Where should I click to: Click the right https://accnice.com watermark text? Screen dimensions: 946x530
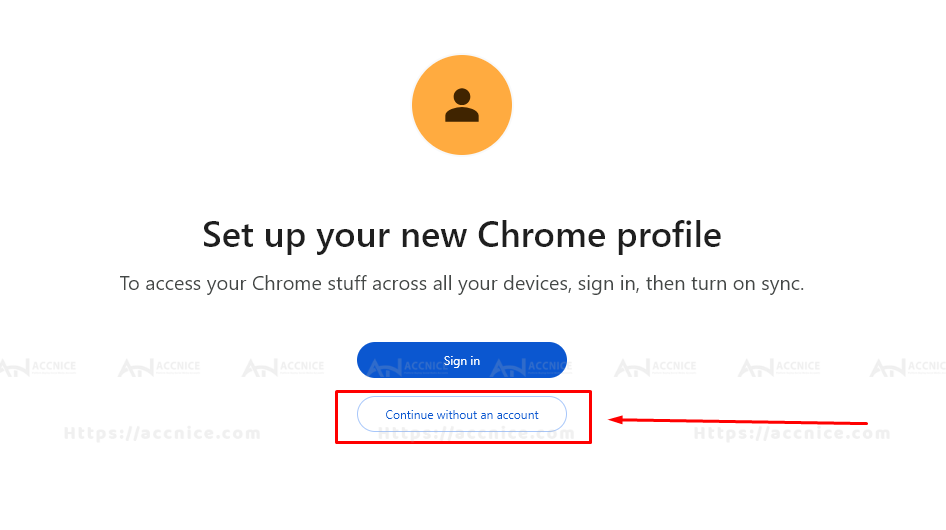tap(792, 433)
